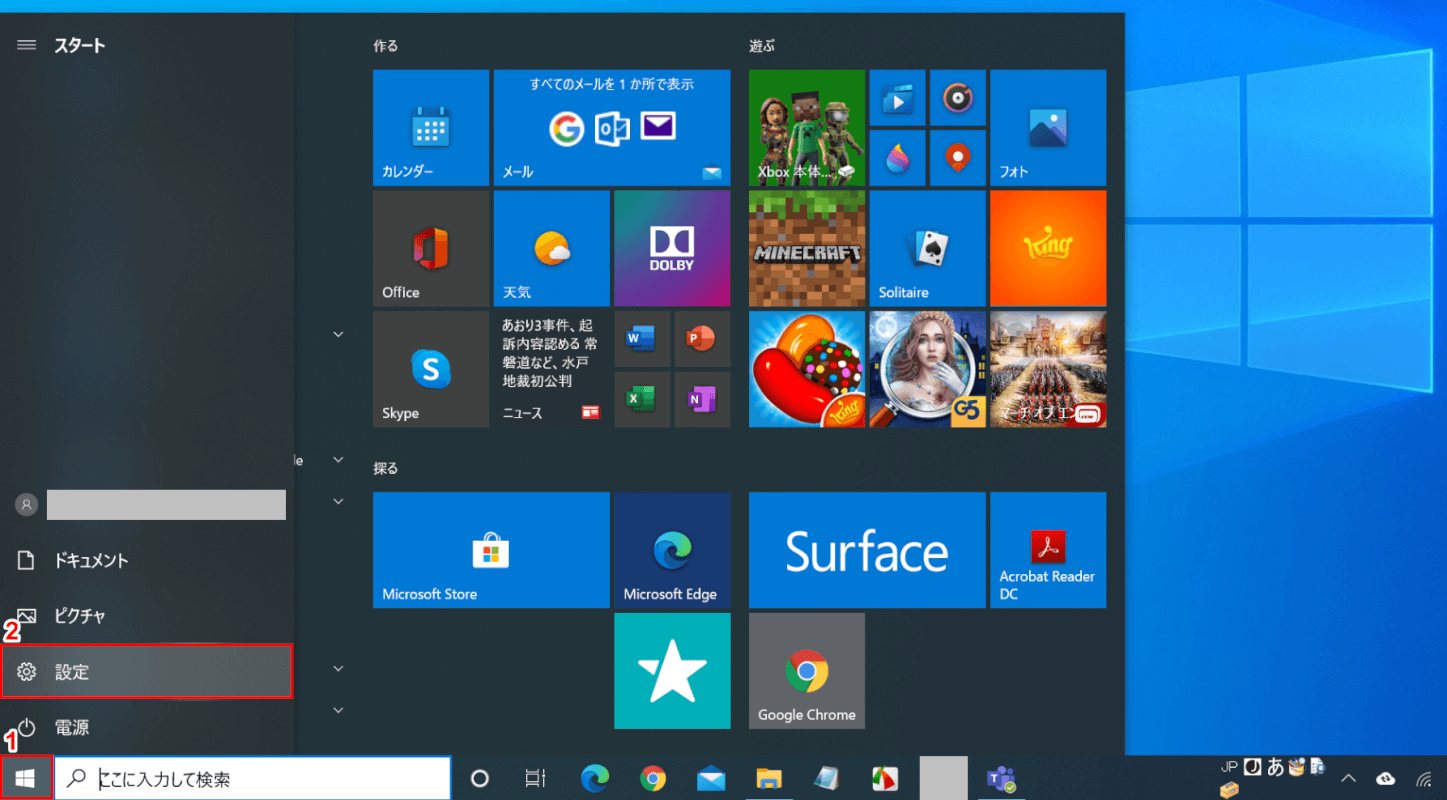This screenshot has width=1447, height=800.
Task: Open Edge from the taskbar
Action: point(596,778)
